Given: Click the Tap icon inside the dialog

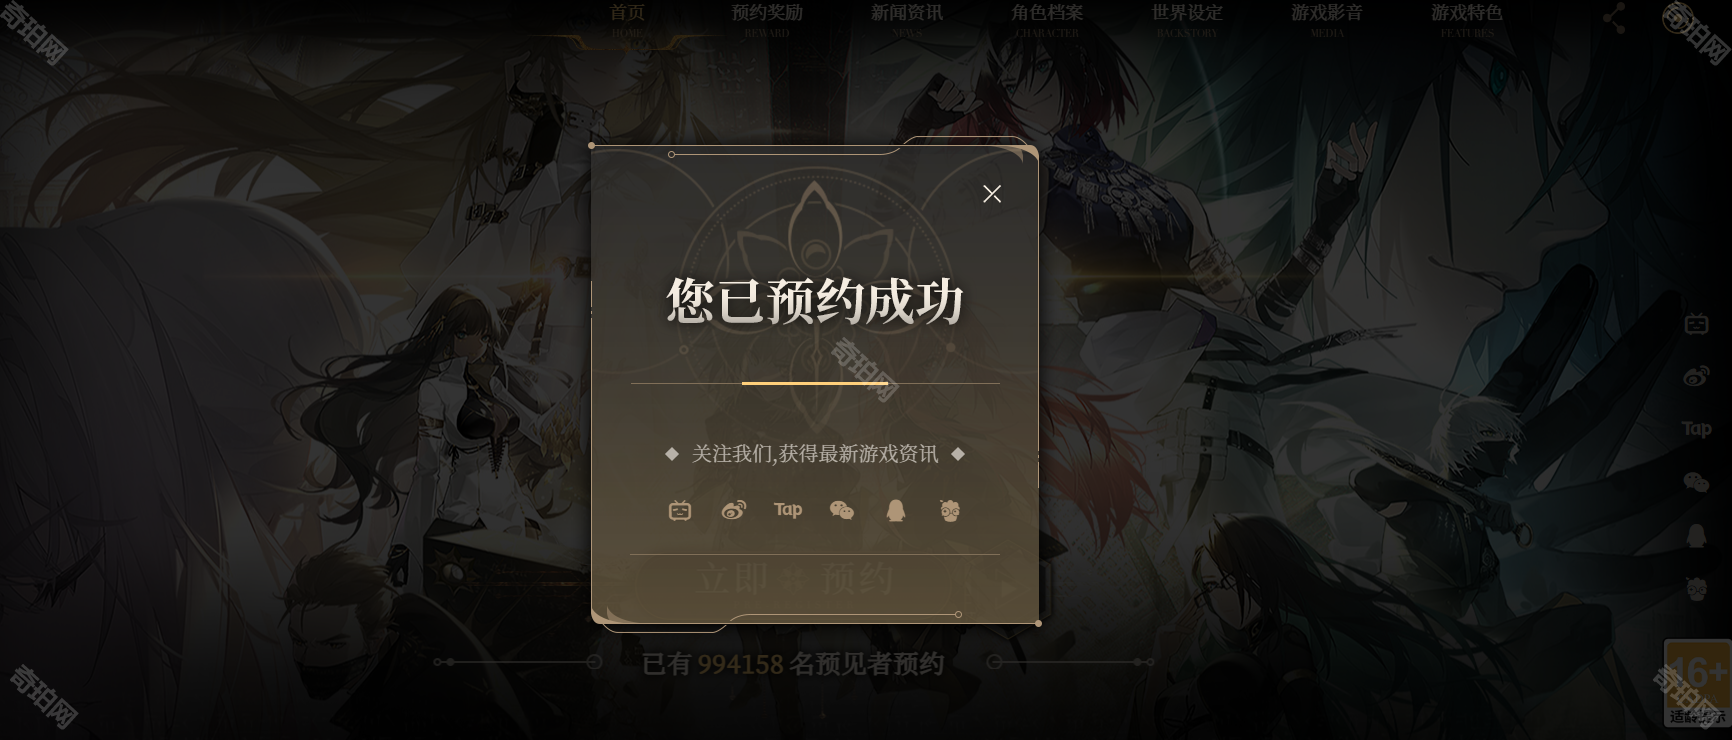Looking at the screenshot, I should click(x=788, y=510).
